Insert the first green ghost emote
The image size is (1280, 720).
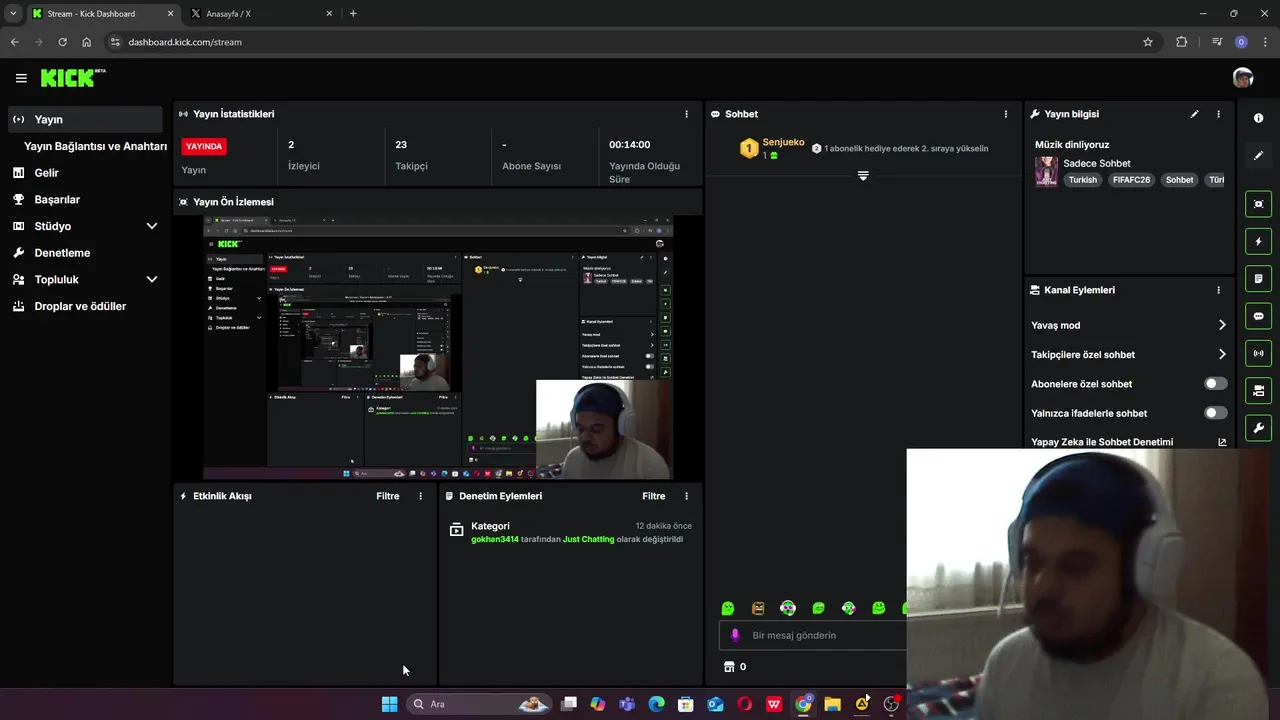728,608
